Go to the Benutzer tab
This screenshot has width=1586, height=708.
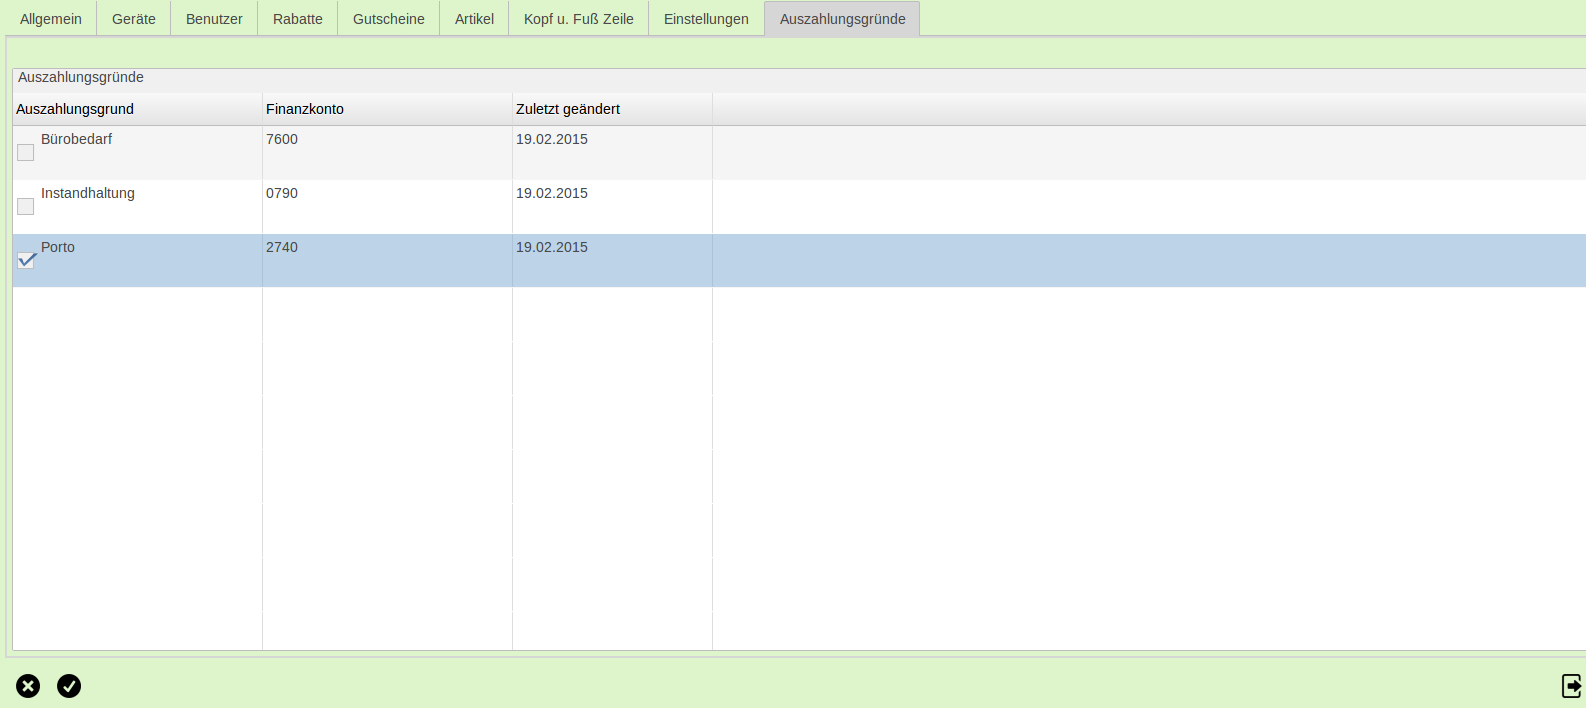[214, 19]
